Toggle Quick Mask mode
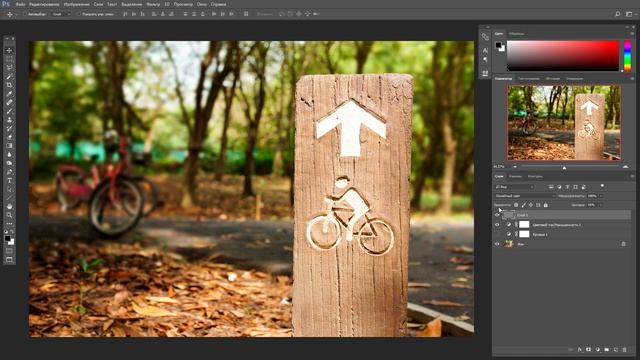 tap(9, 251)
